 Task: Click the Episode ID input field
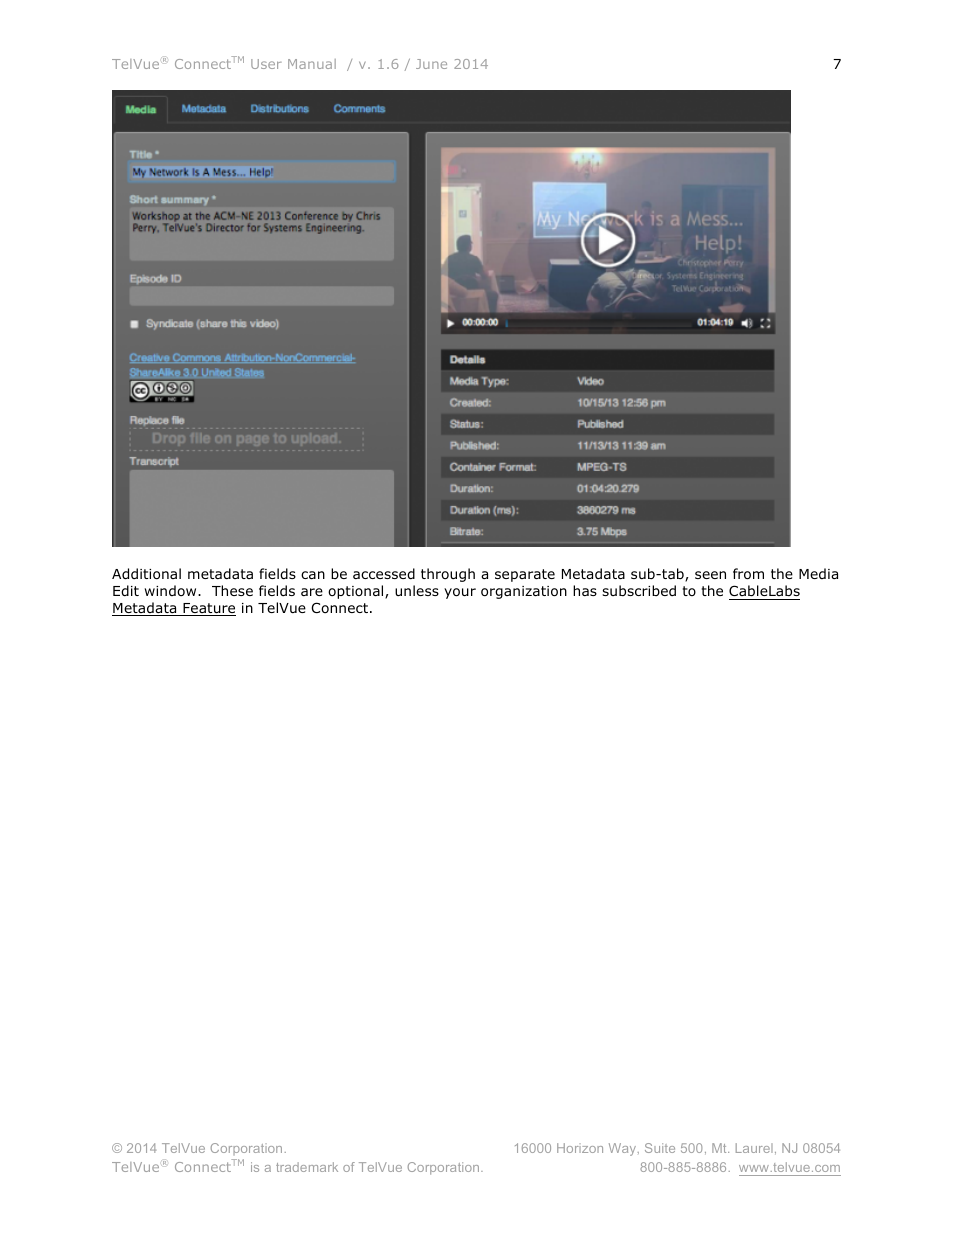pyautogui.click(x=262, y=296)
